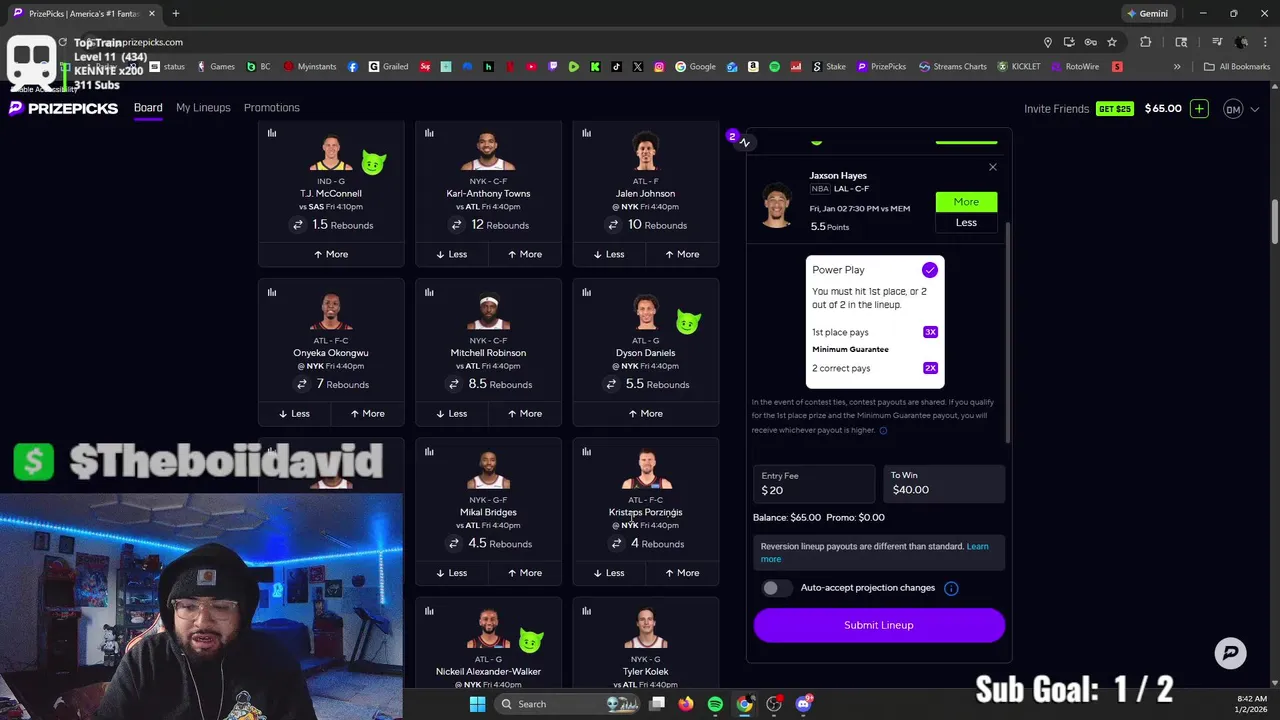
Task: Open stats chart icon on Onyeka Okongwu card
Action: point(272,292)
